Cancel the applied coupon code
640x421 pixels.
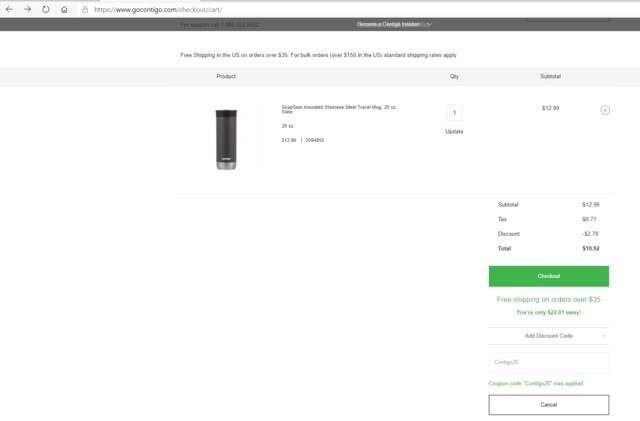click(549, 405)
